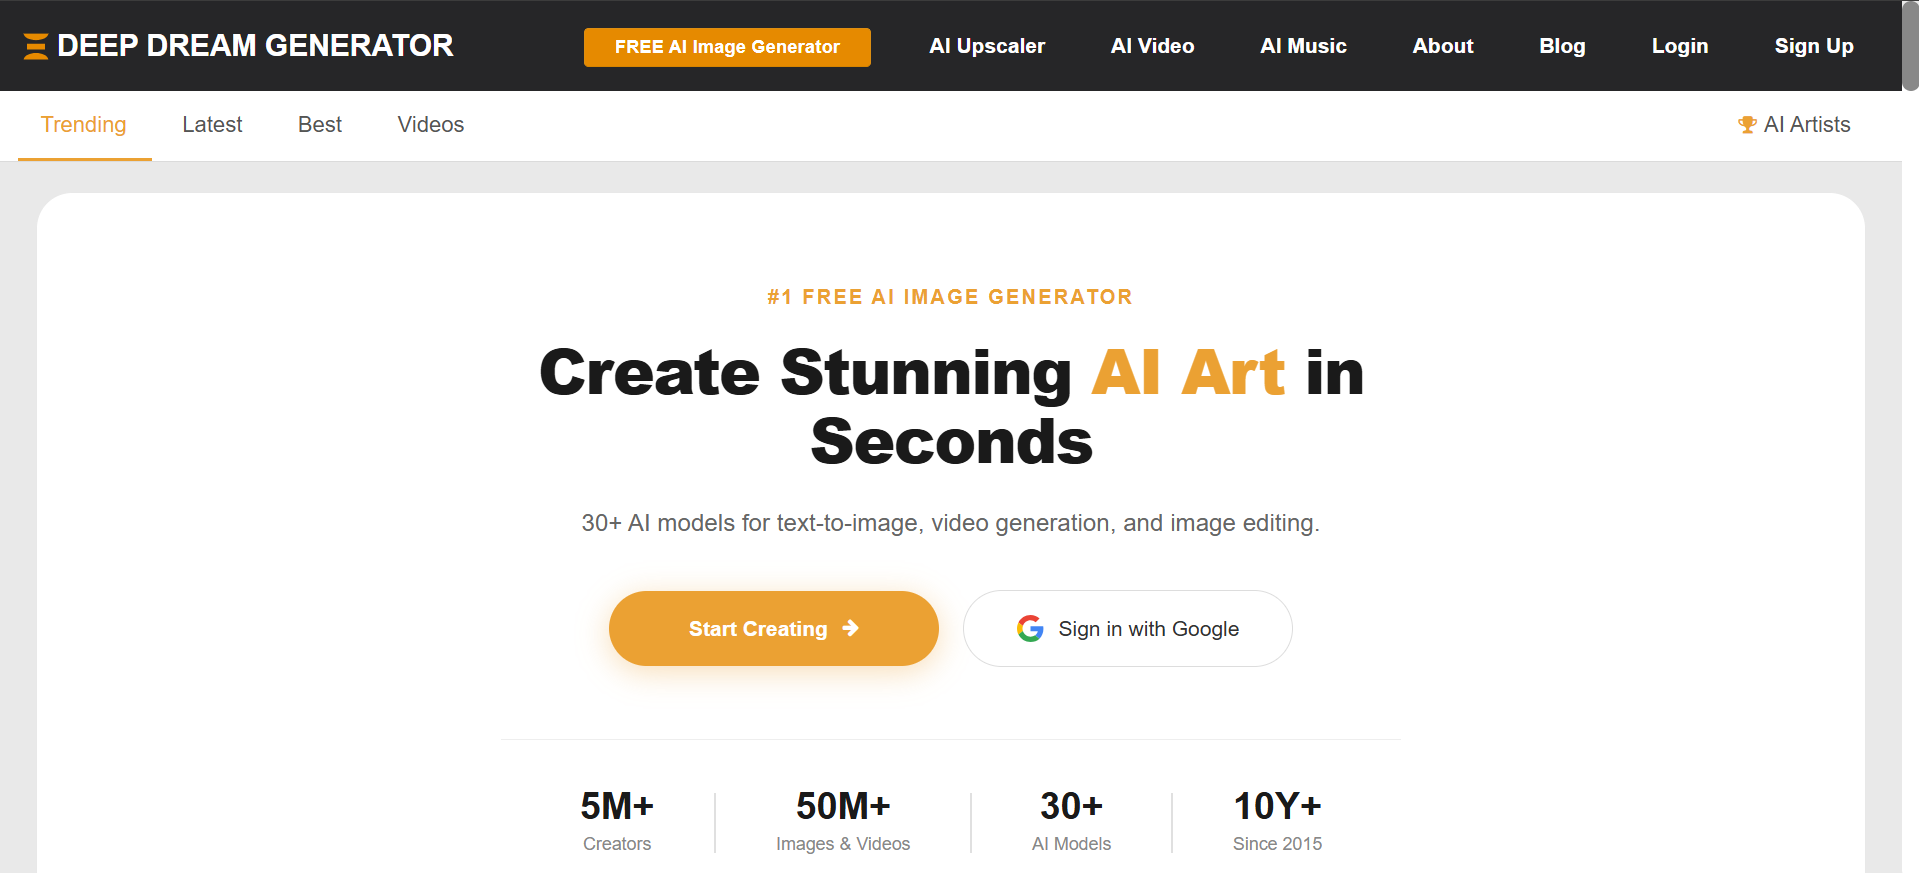Switch to the Latest tab
1919x873 pixels.
[212, 125]
